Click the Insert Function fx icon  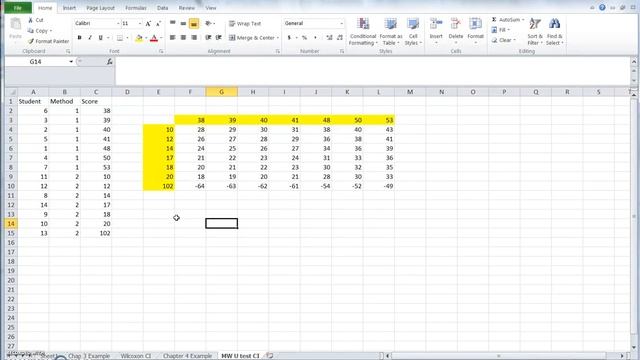click(109, 62)
